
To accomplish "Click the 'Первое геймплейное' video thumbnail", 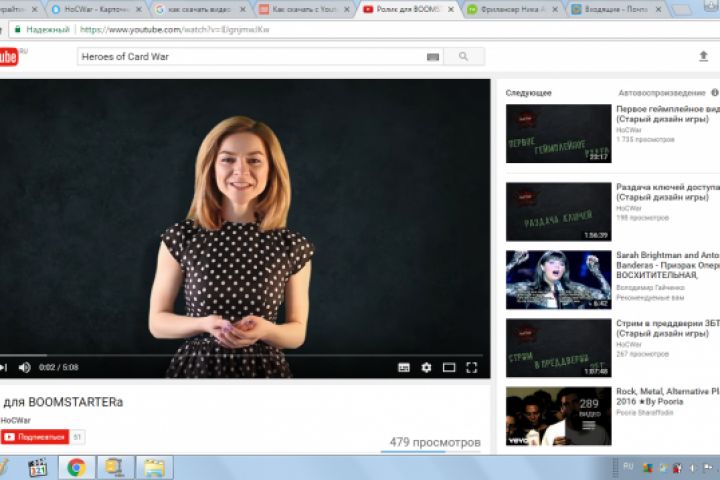I will coord(558,134).
